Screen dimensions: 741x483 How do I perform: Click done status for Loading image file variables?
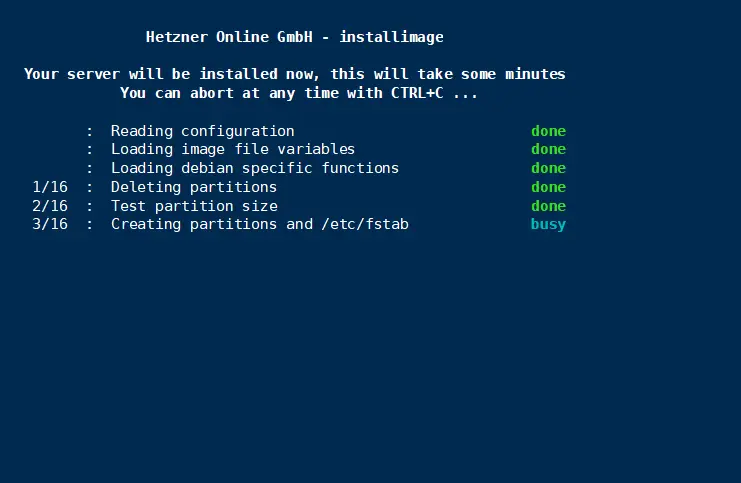point(548,149)
